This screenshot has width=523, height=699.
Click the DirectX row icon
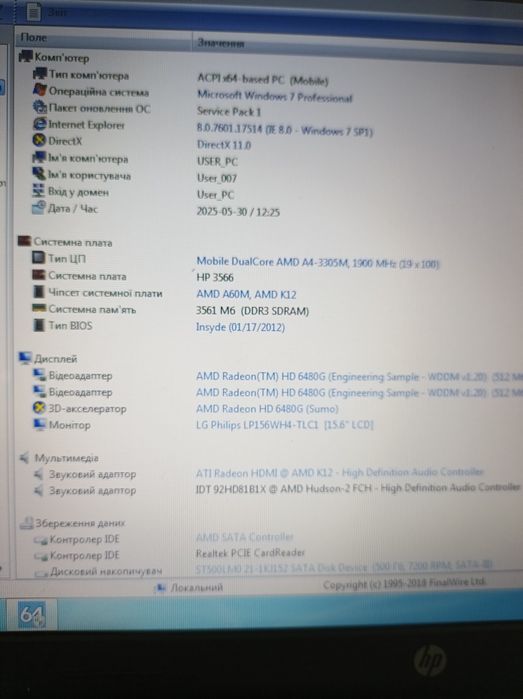point(39,140)
